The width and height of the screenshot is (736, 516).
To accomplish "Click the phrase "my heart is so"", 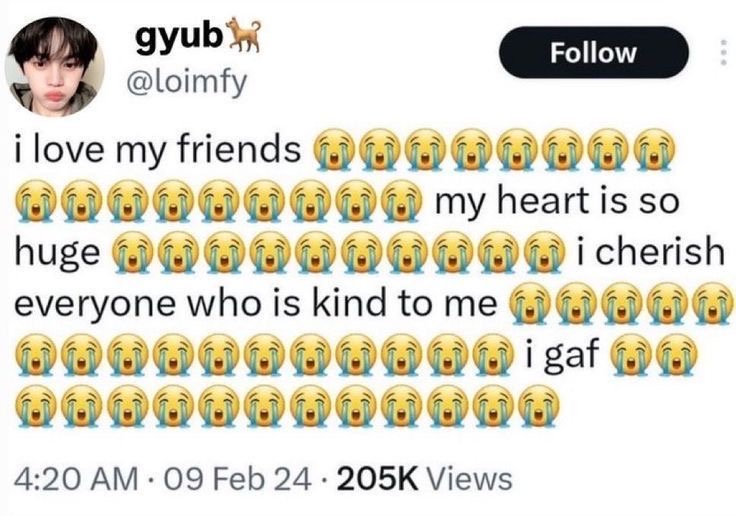I will click(x=557, y=201).
